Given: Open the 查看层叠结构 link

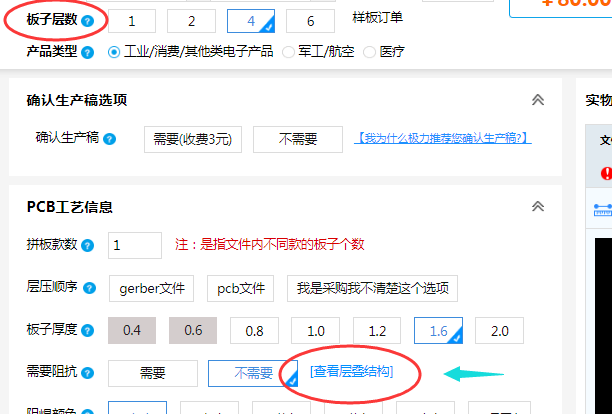Looking at the screenshot, I should (x=351, y=372).
